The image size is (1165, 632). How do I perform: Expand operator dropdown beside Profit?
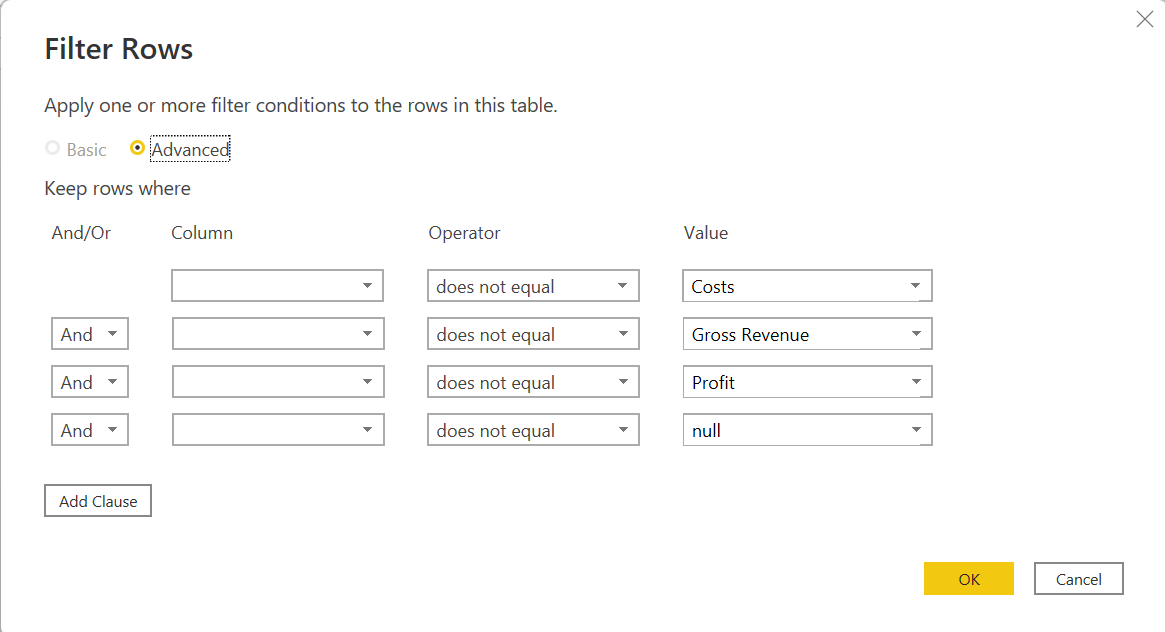533,382
